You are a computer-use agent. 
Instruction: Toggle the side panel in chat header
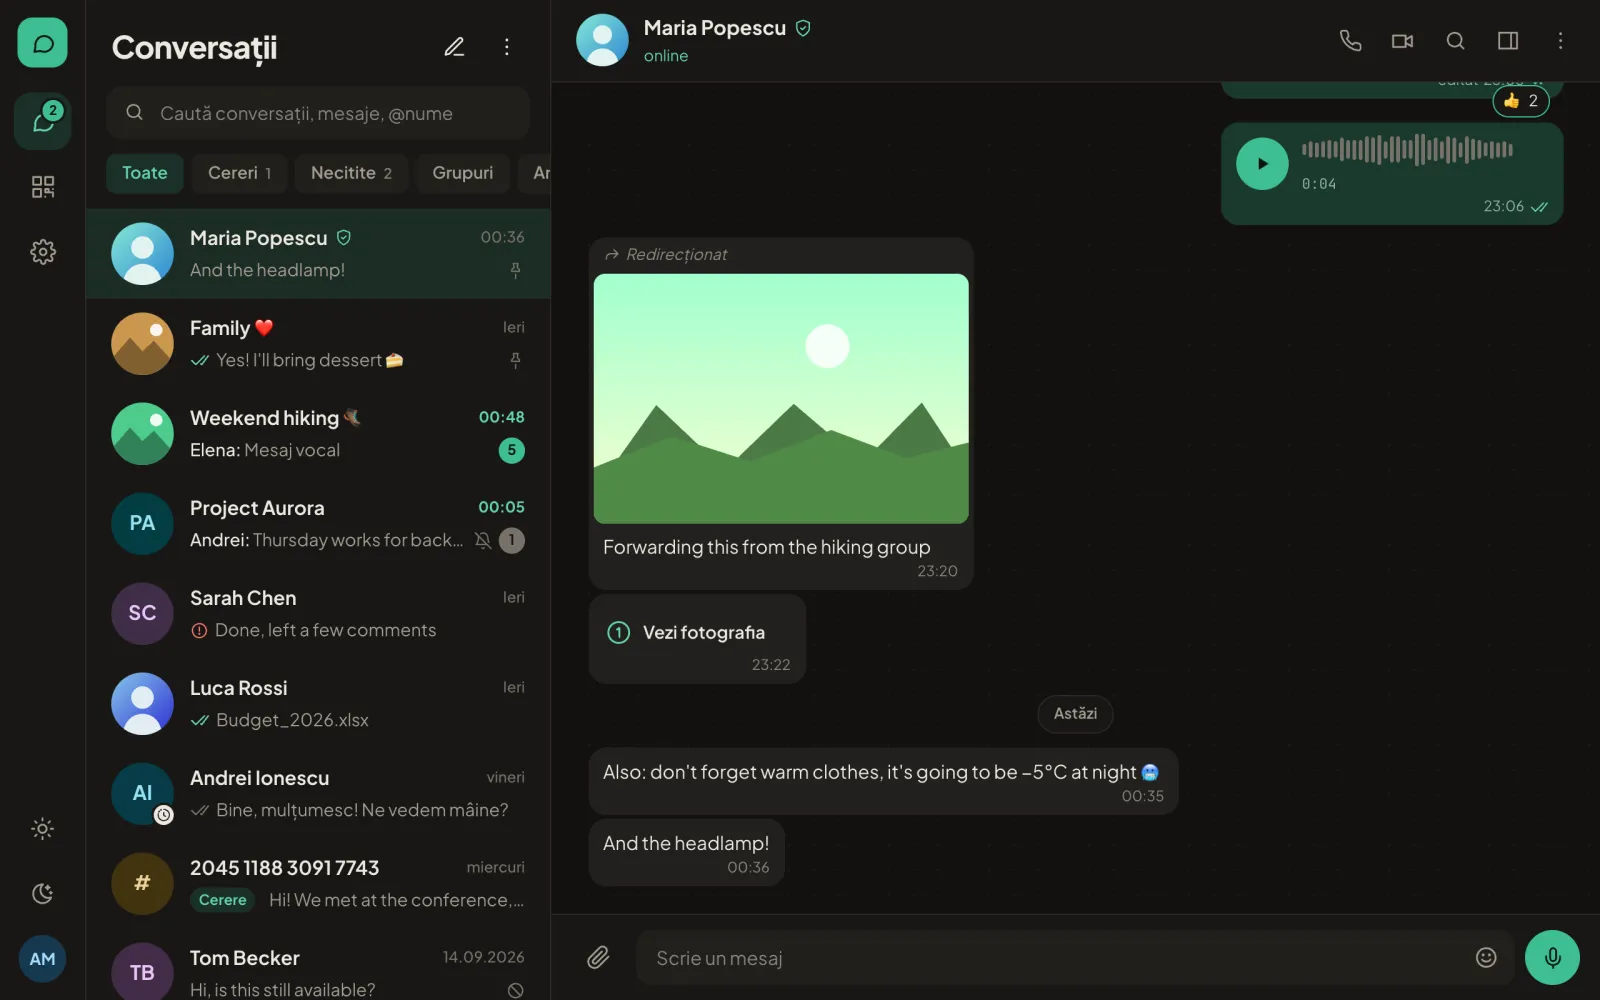1508,41
